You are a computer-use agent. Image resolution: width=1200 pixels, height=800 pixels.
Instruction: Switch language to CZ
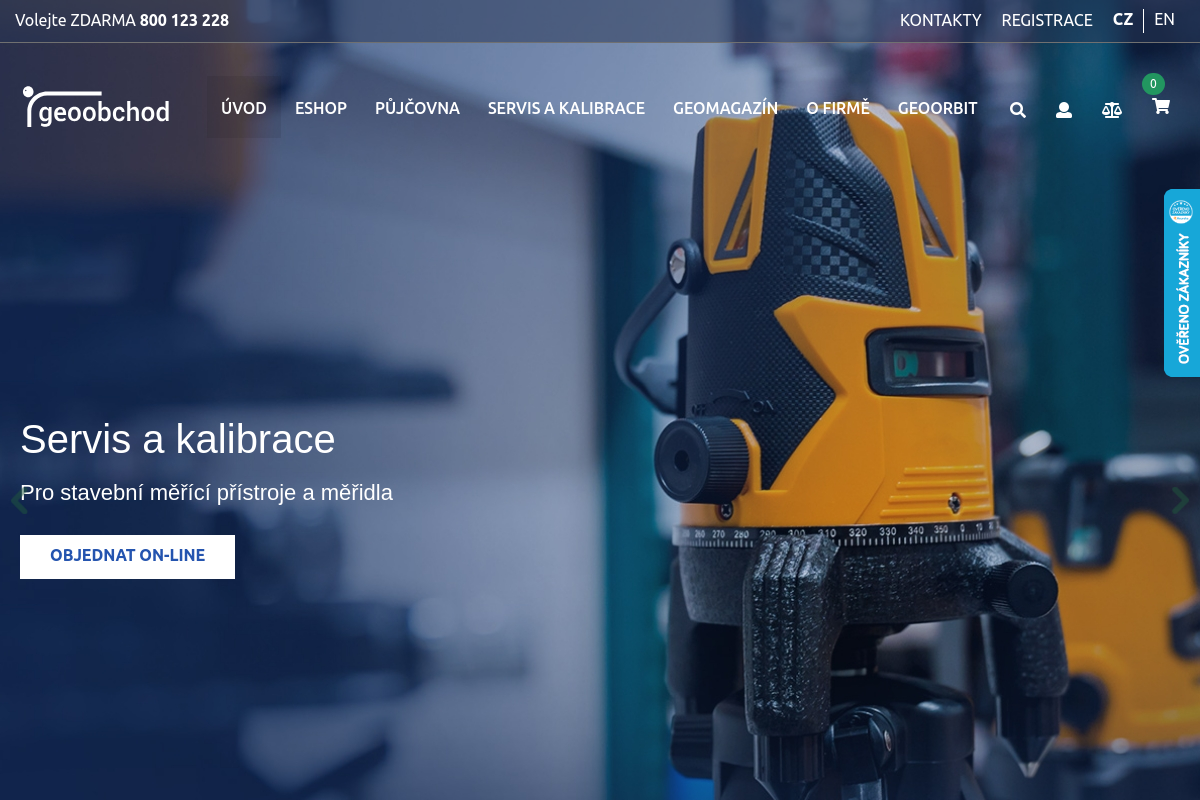[x=1123, y=20]
